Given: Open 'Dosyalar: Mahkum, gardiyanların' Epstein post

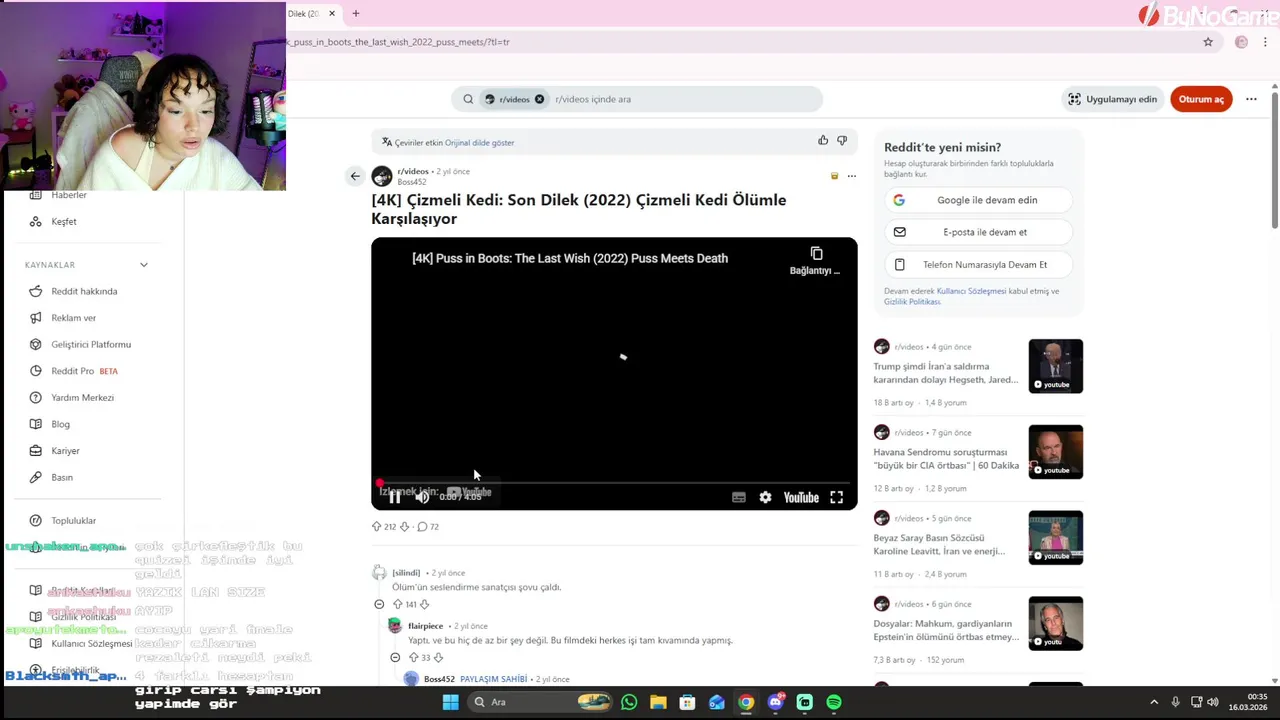Looking at the screenshot, I should pyautogui.click(x=946, y=630).
